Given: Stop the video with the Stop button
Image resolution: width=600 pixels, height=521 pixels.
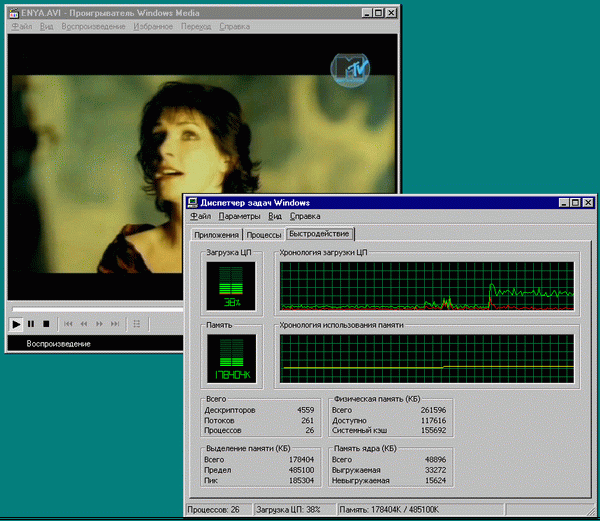Looking at the screenshot, I should (x=46, y=324).
